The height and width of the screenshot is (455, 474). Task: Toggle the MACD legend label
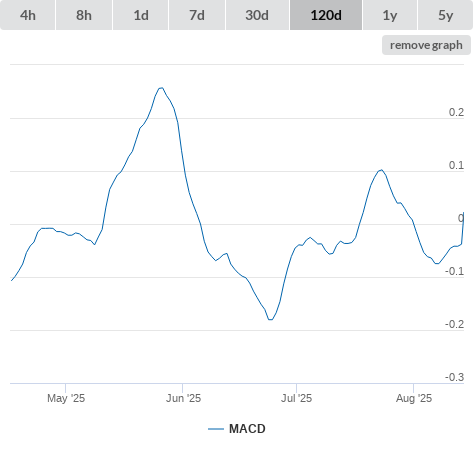(247, 429)
